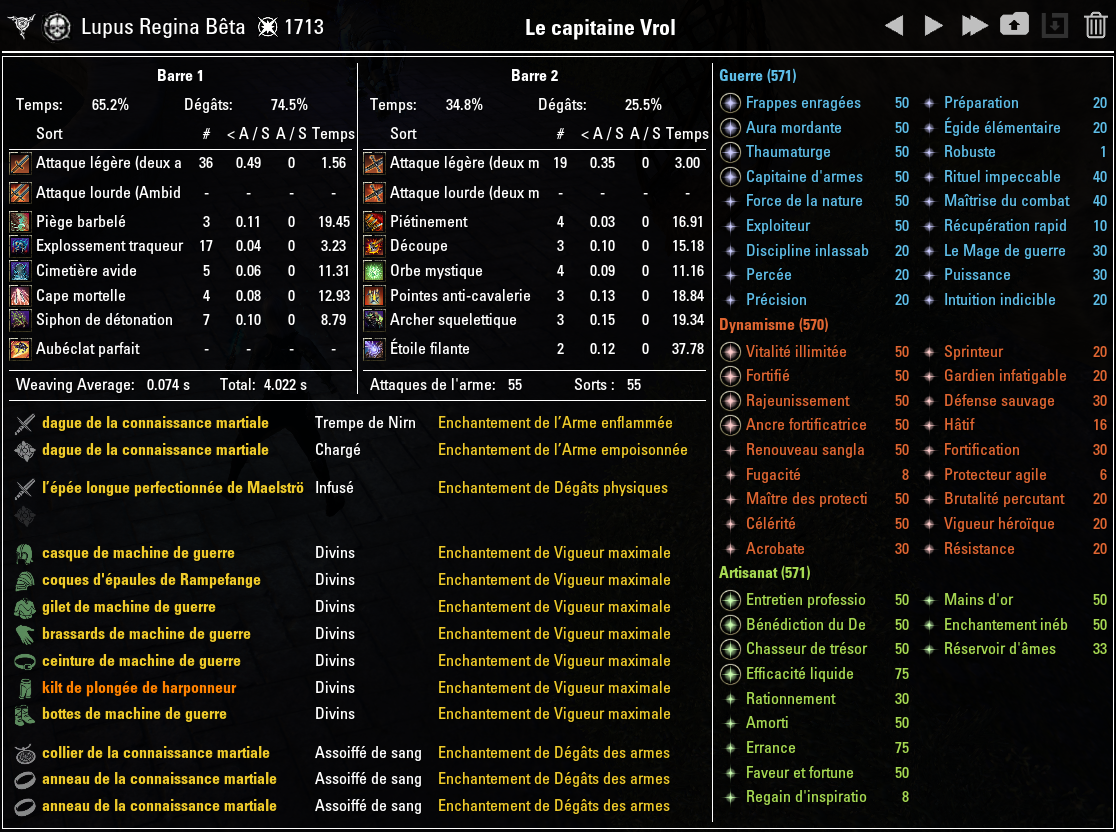
Task: Click the Piège barbelé skill icon
Action: pyautogui.click(x=20, y=221)
